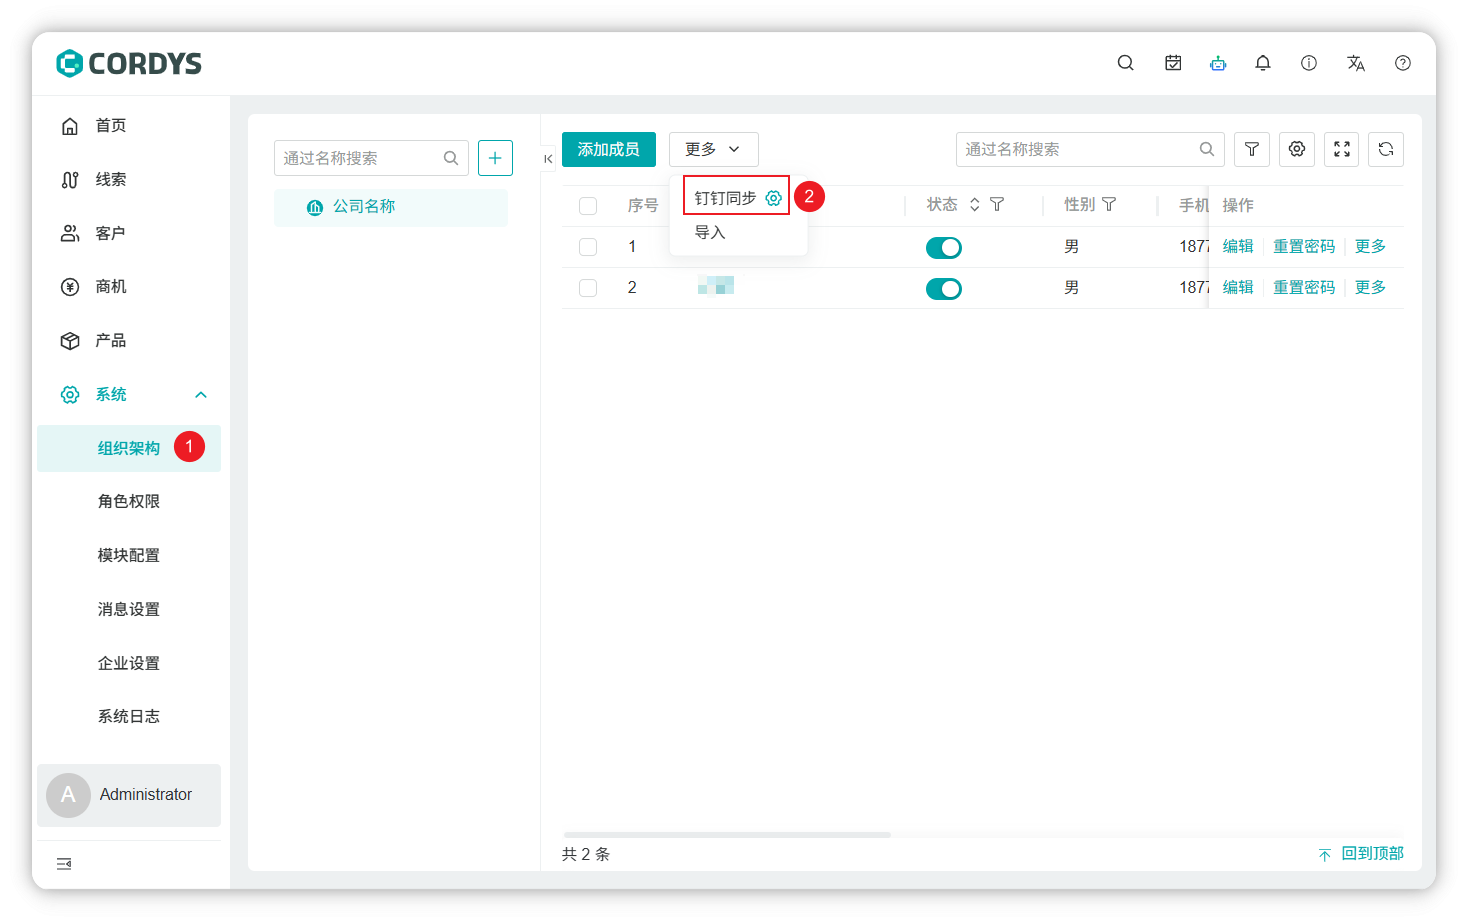Click the status column filter funnel
Image resolution: width=1468 pixels, height=922 pixels.
997,204
